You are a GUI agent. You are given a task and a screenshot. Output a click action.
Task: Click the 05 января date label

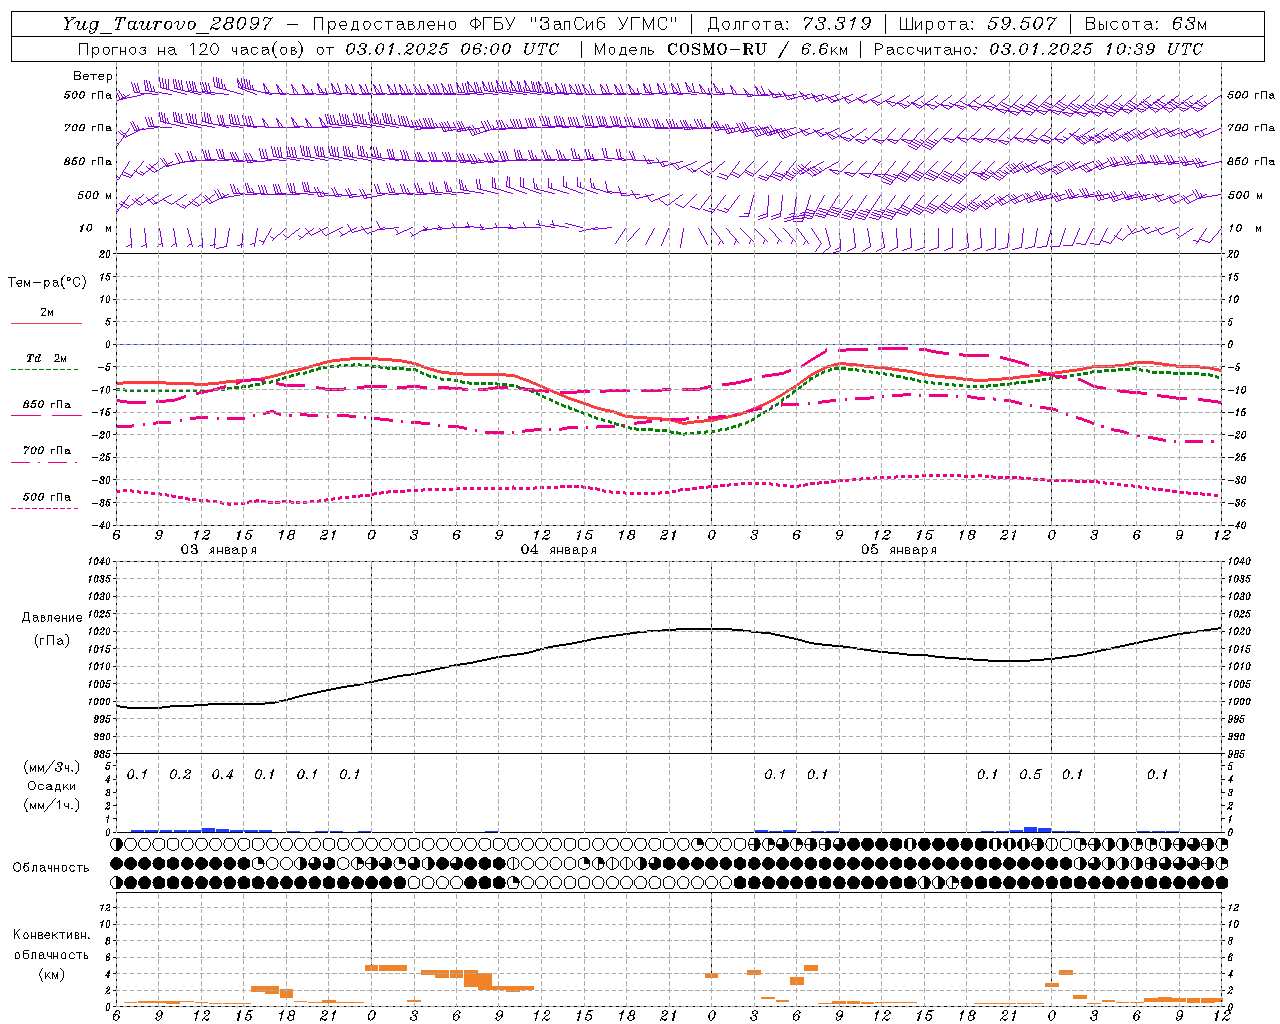tap(898, 550)
